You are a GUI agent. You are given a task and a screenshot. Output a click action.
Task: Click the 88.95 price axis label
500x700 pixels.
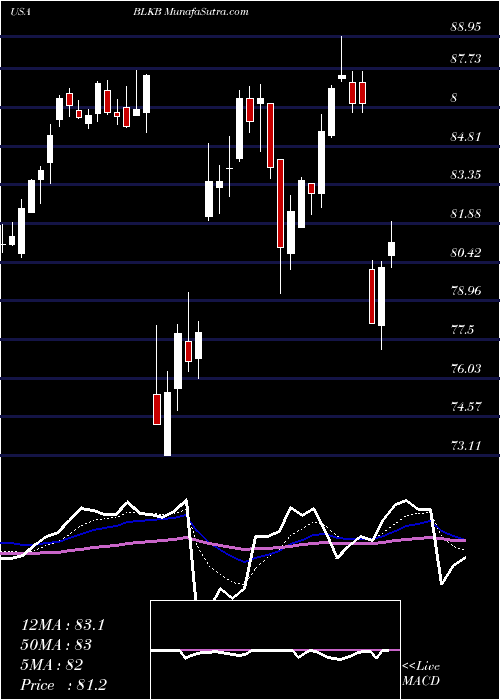(x=466, y=27)
